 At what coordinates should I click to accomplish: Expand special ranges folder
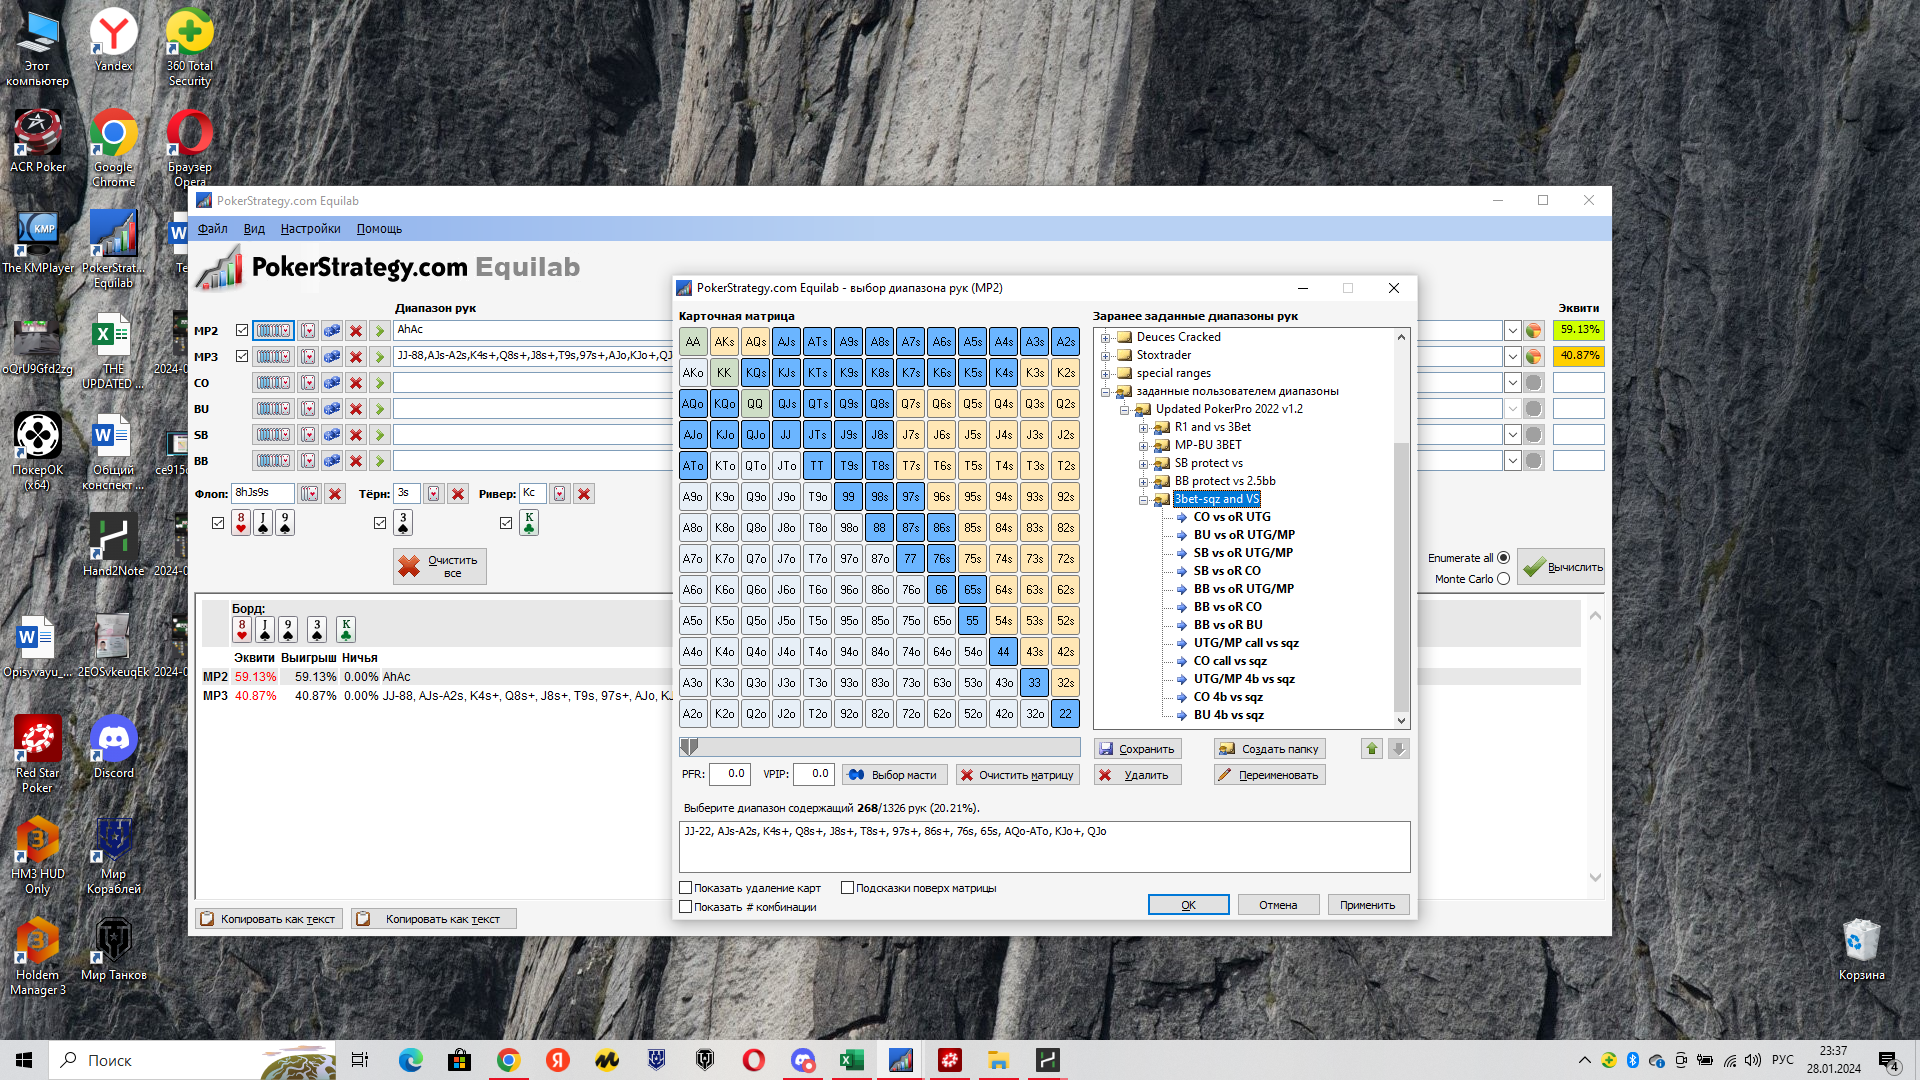point(1106,374)
